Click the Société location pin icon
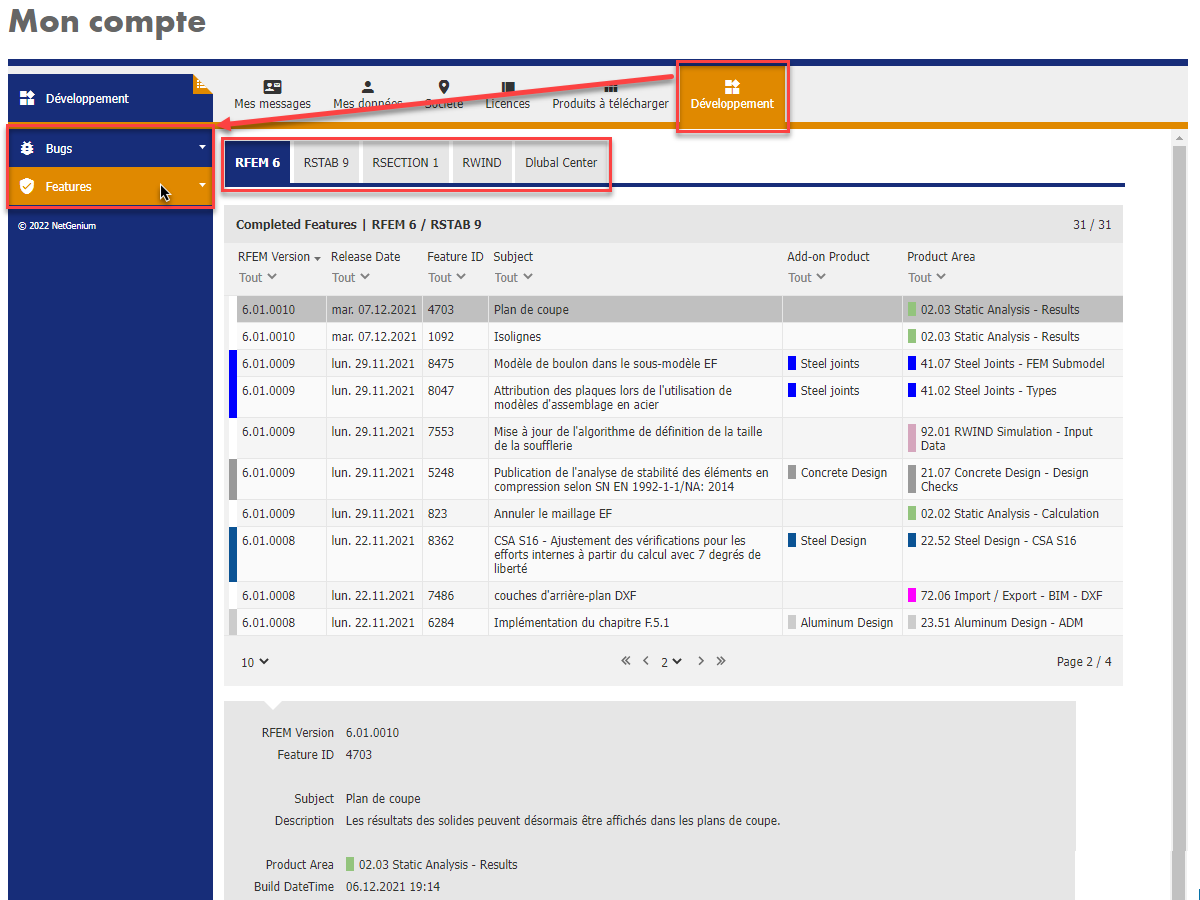The height and width of the screenshot is (900, 1200). coord(443,88)
